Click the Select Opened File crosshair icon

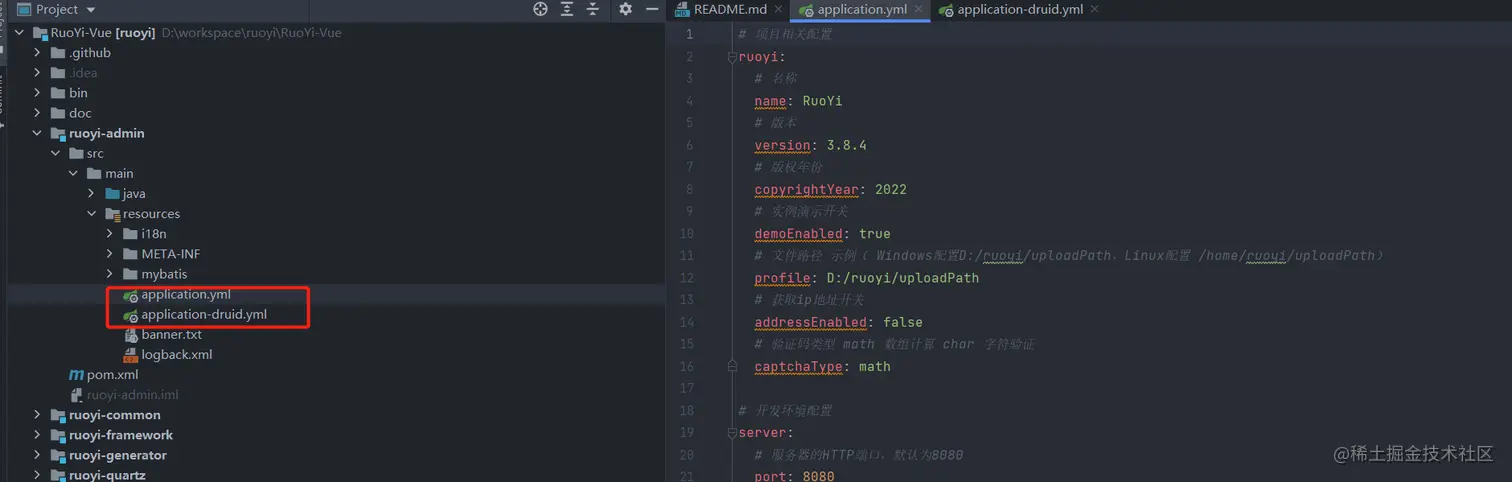(541, 9)
